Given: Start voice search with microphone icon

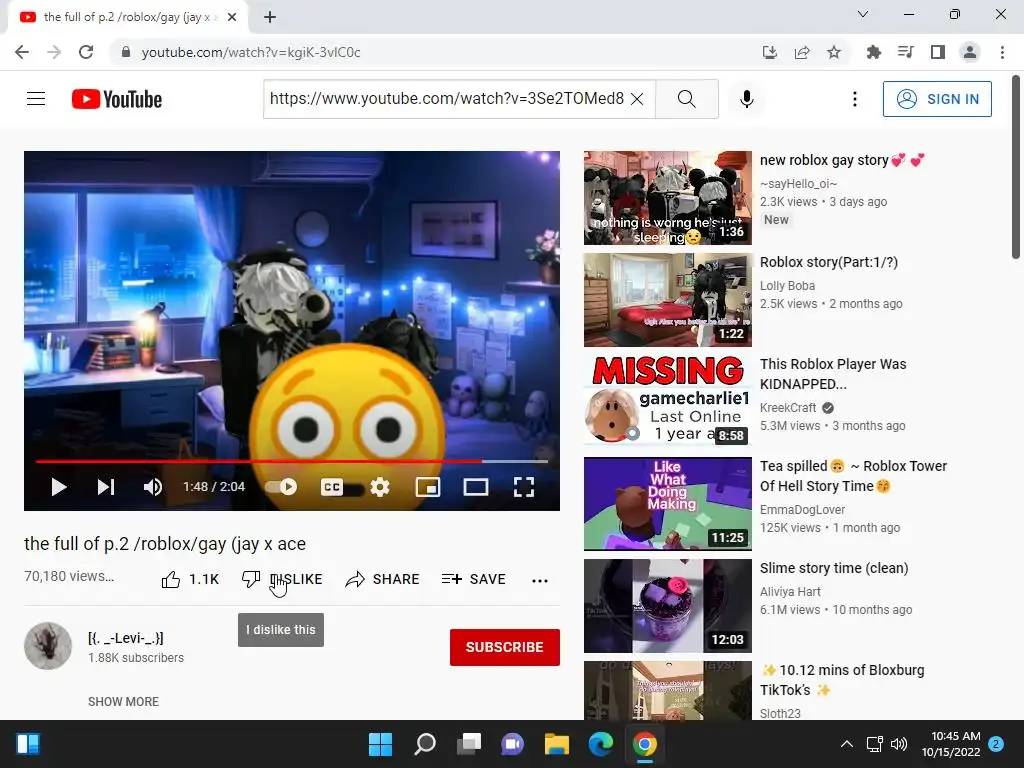Looking at the screenshot, I should (747, 99).
